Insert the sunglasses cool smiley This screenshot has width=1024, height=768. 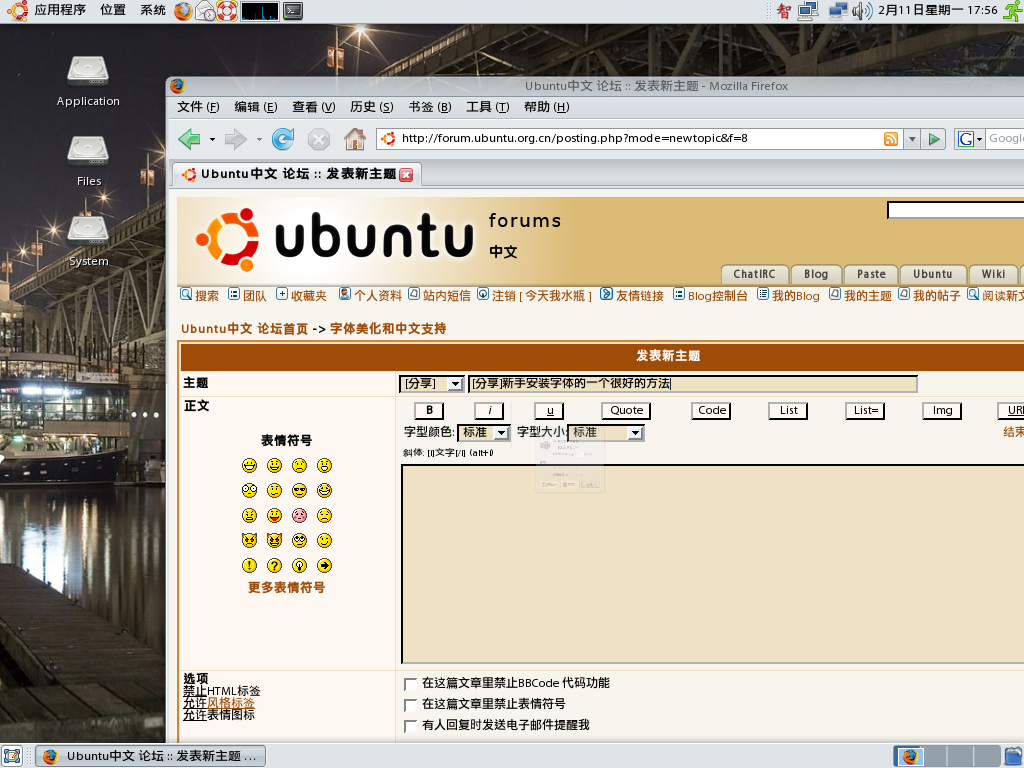299,490
